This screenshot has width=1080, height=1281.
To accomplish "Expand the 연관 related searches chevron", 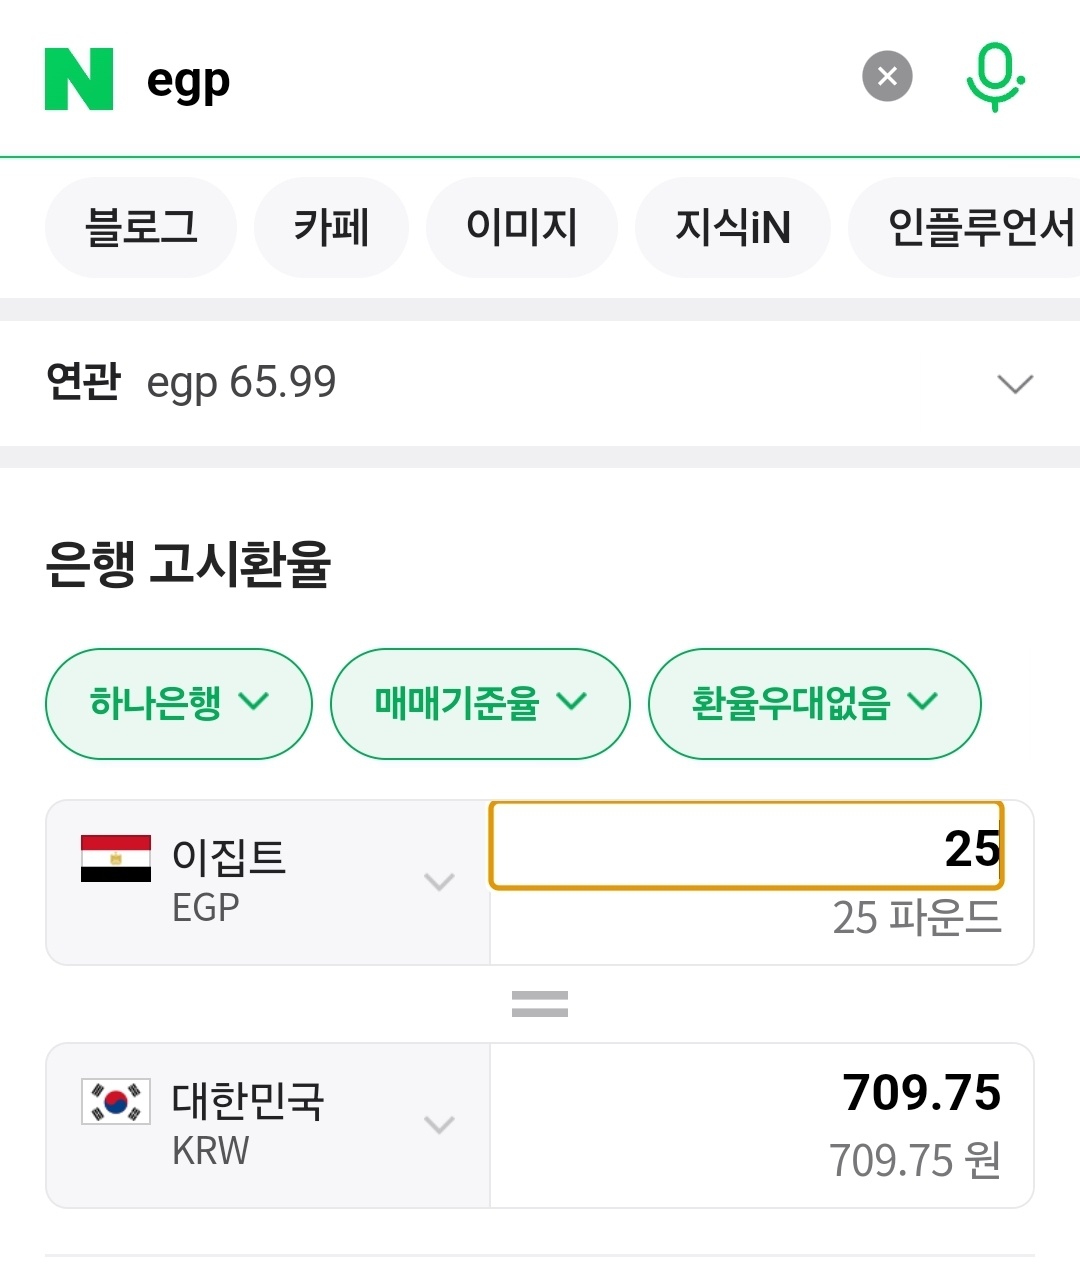I will 1015,383.
